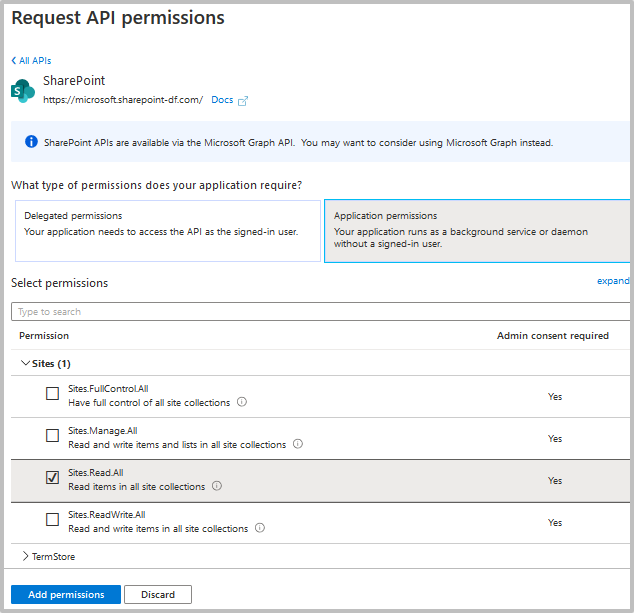This screenshot has width=634, height=613.
Task: Click the SharePoint URL text
Action: [x=123, y=100]
